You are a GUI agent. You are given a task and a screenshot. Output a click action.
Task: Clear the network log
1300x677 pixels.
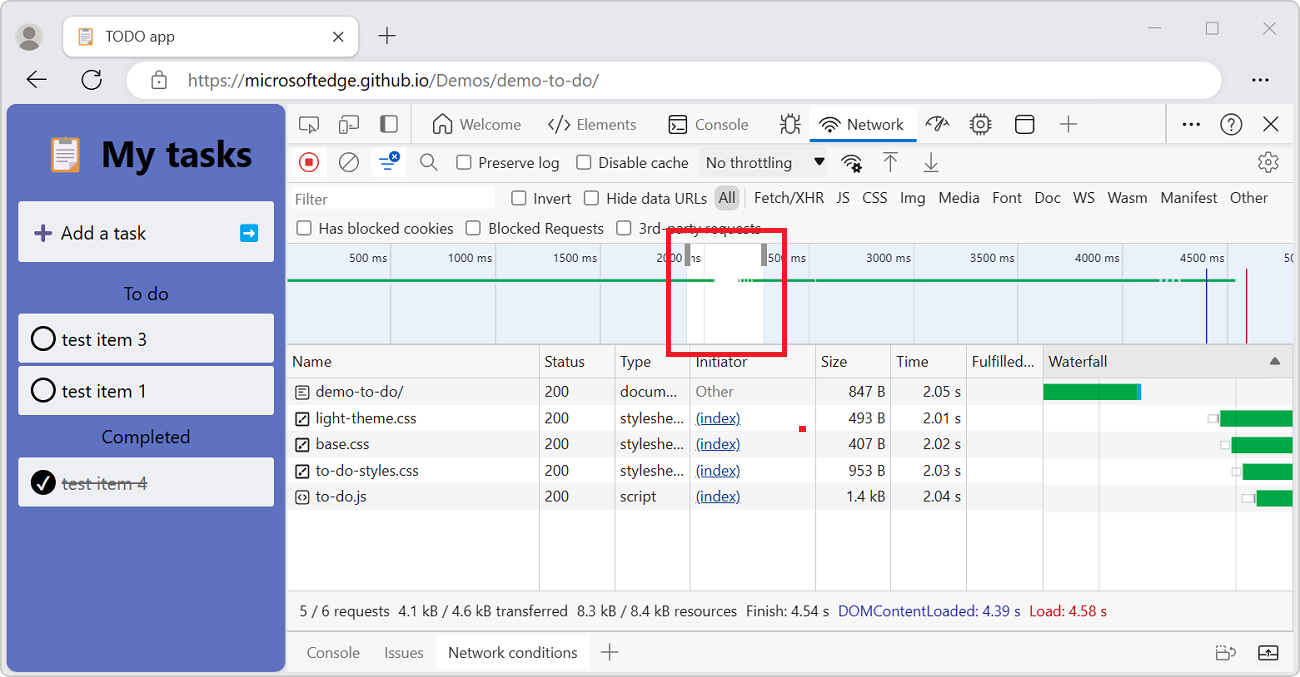(x=348, y=162)
